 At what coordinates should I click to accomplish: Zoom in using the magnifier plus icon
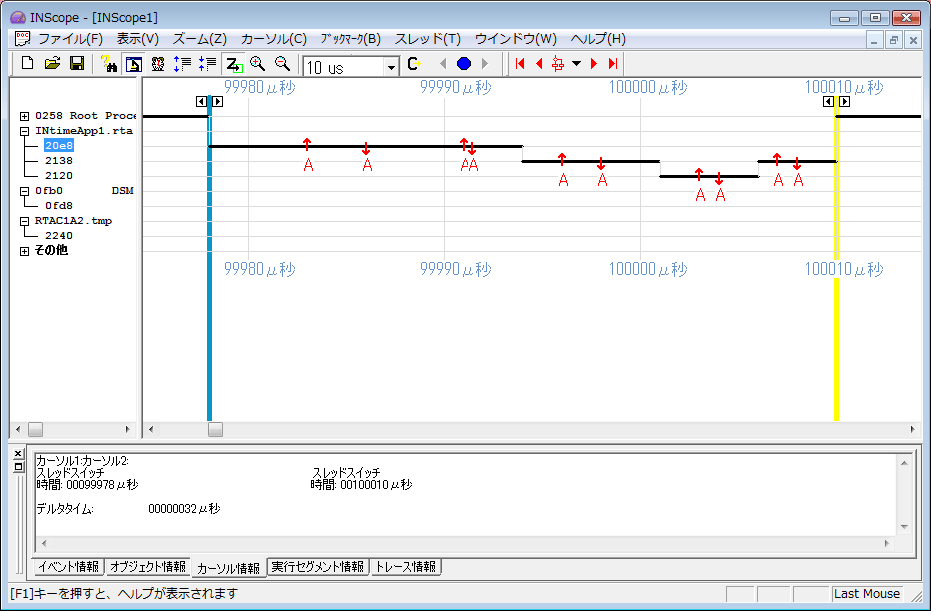[257, 63]
